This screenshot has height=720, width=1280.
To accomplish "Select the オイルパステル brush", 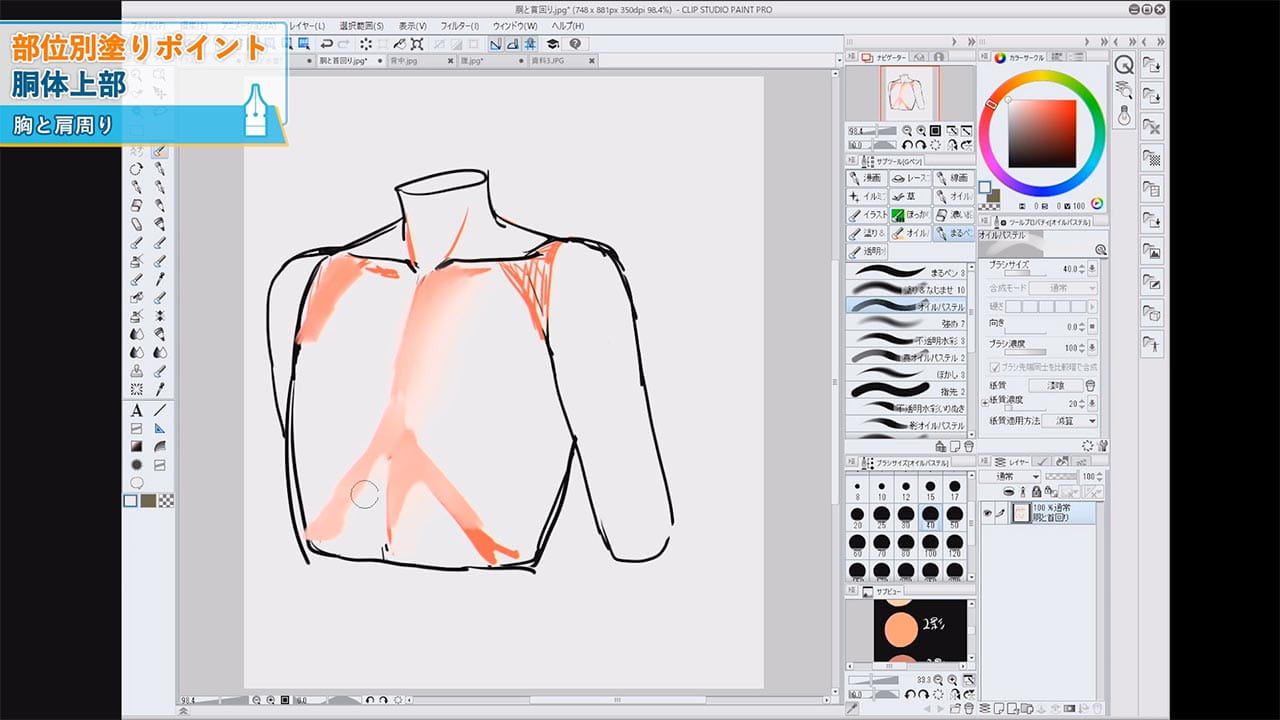I will [907, 306].
